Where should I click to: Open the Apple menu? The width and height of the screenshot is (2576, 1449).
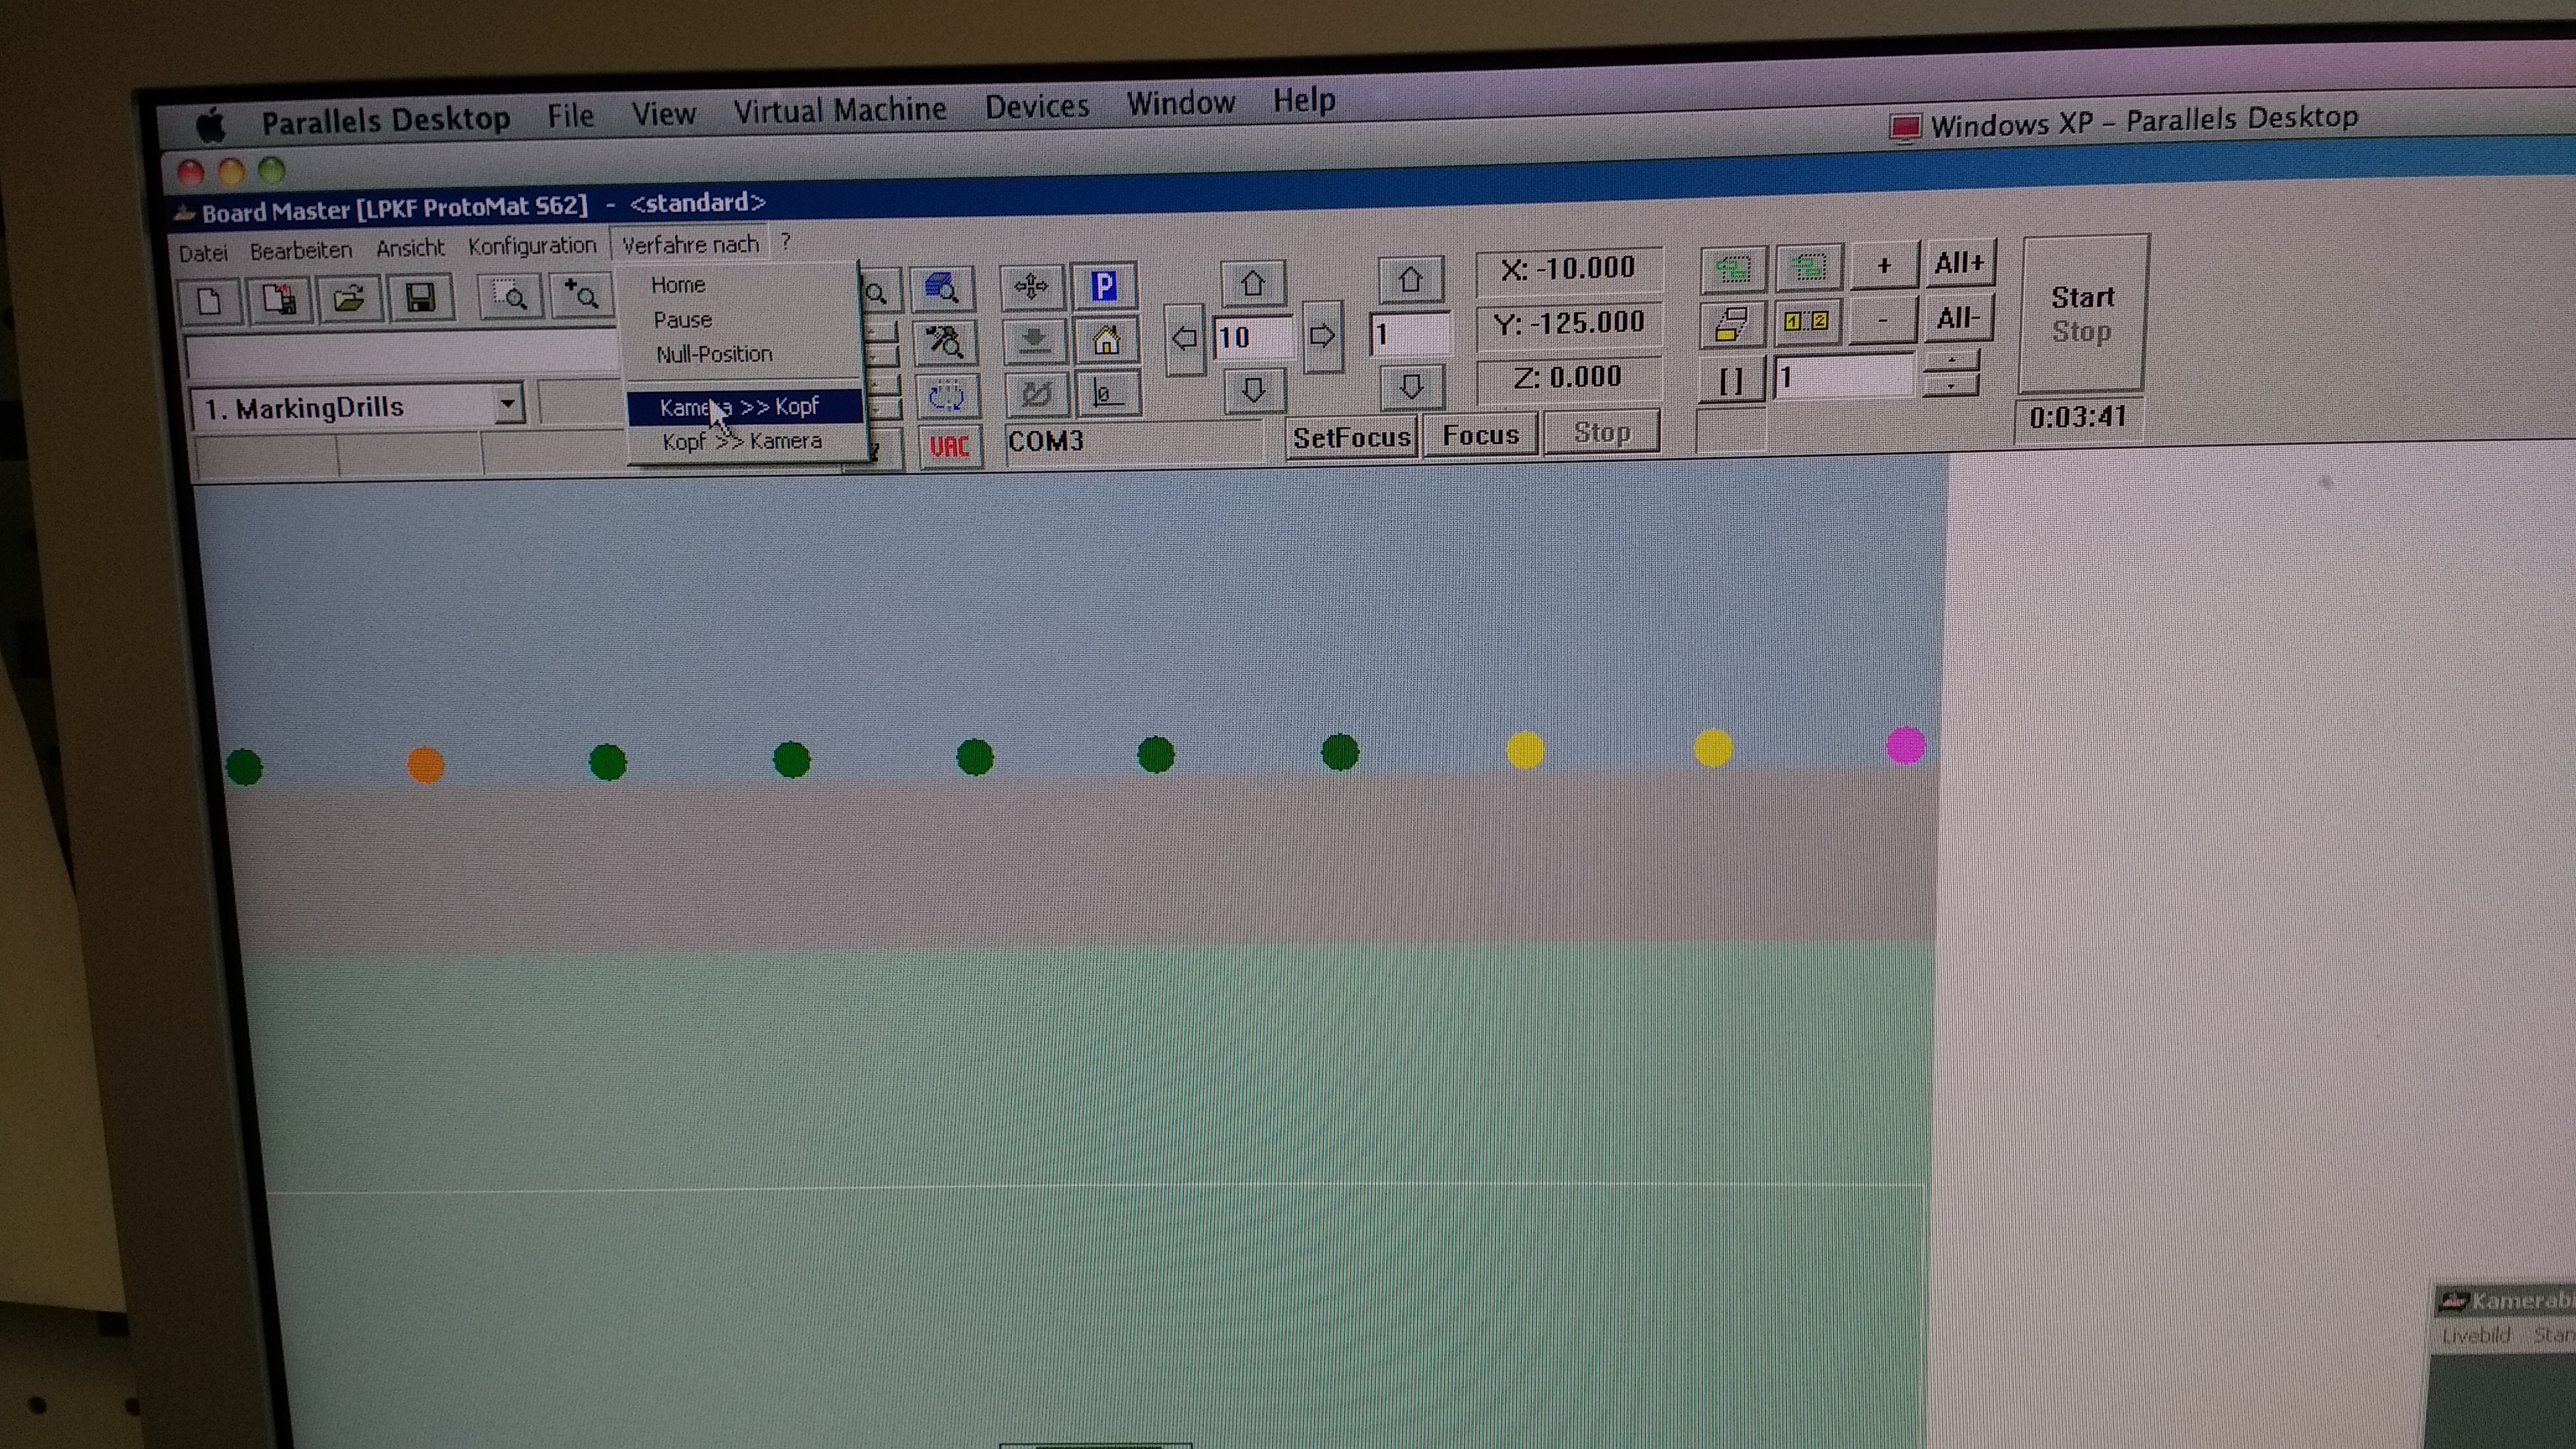point(211,125)
